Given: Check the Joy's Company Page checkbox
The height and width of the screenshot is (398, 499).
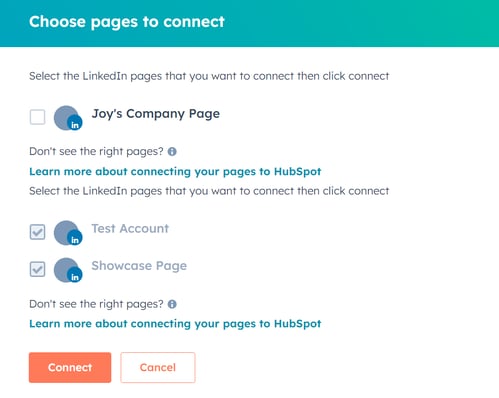Looking at the screenshot, I should tap(37, 117).
